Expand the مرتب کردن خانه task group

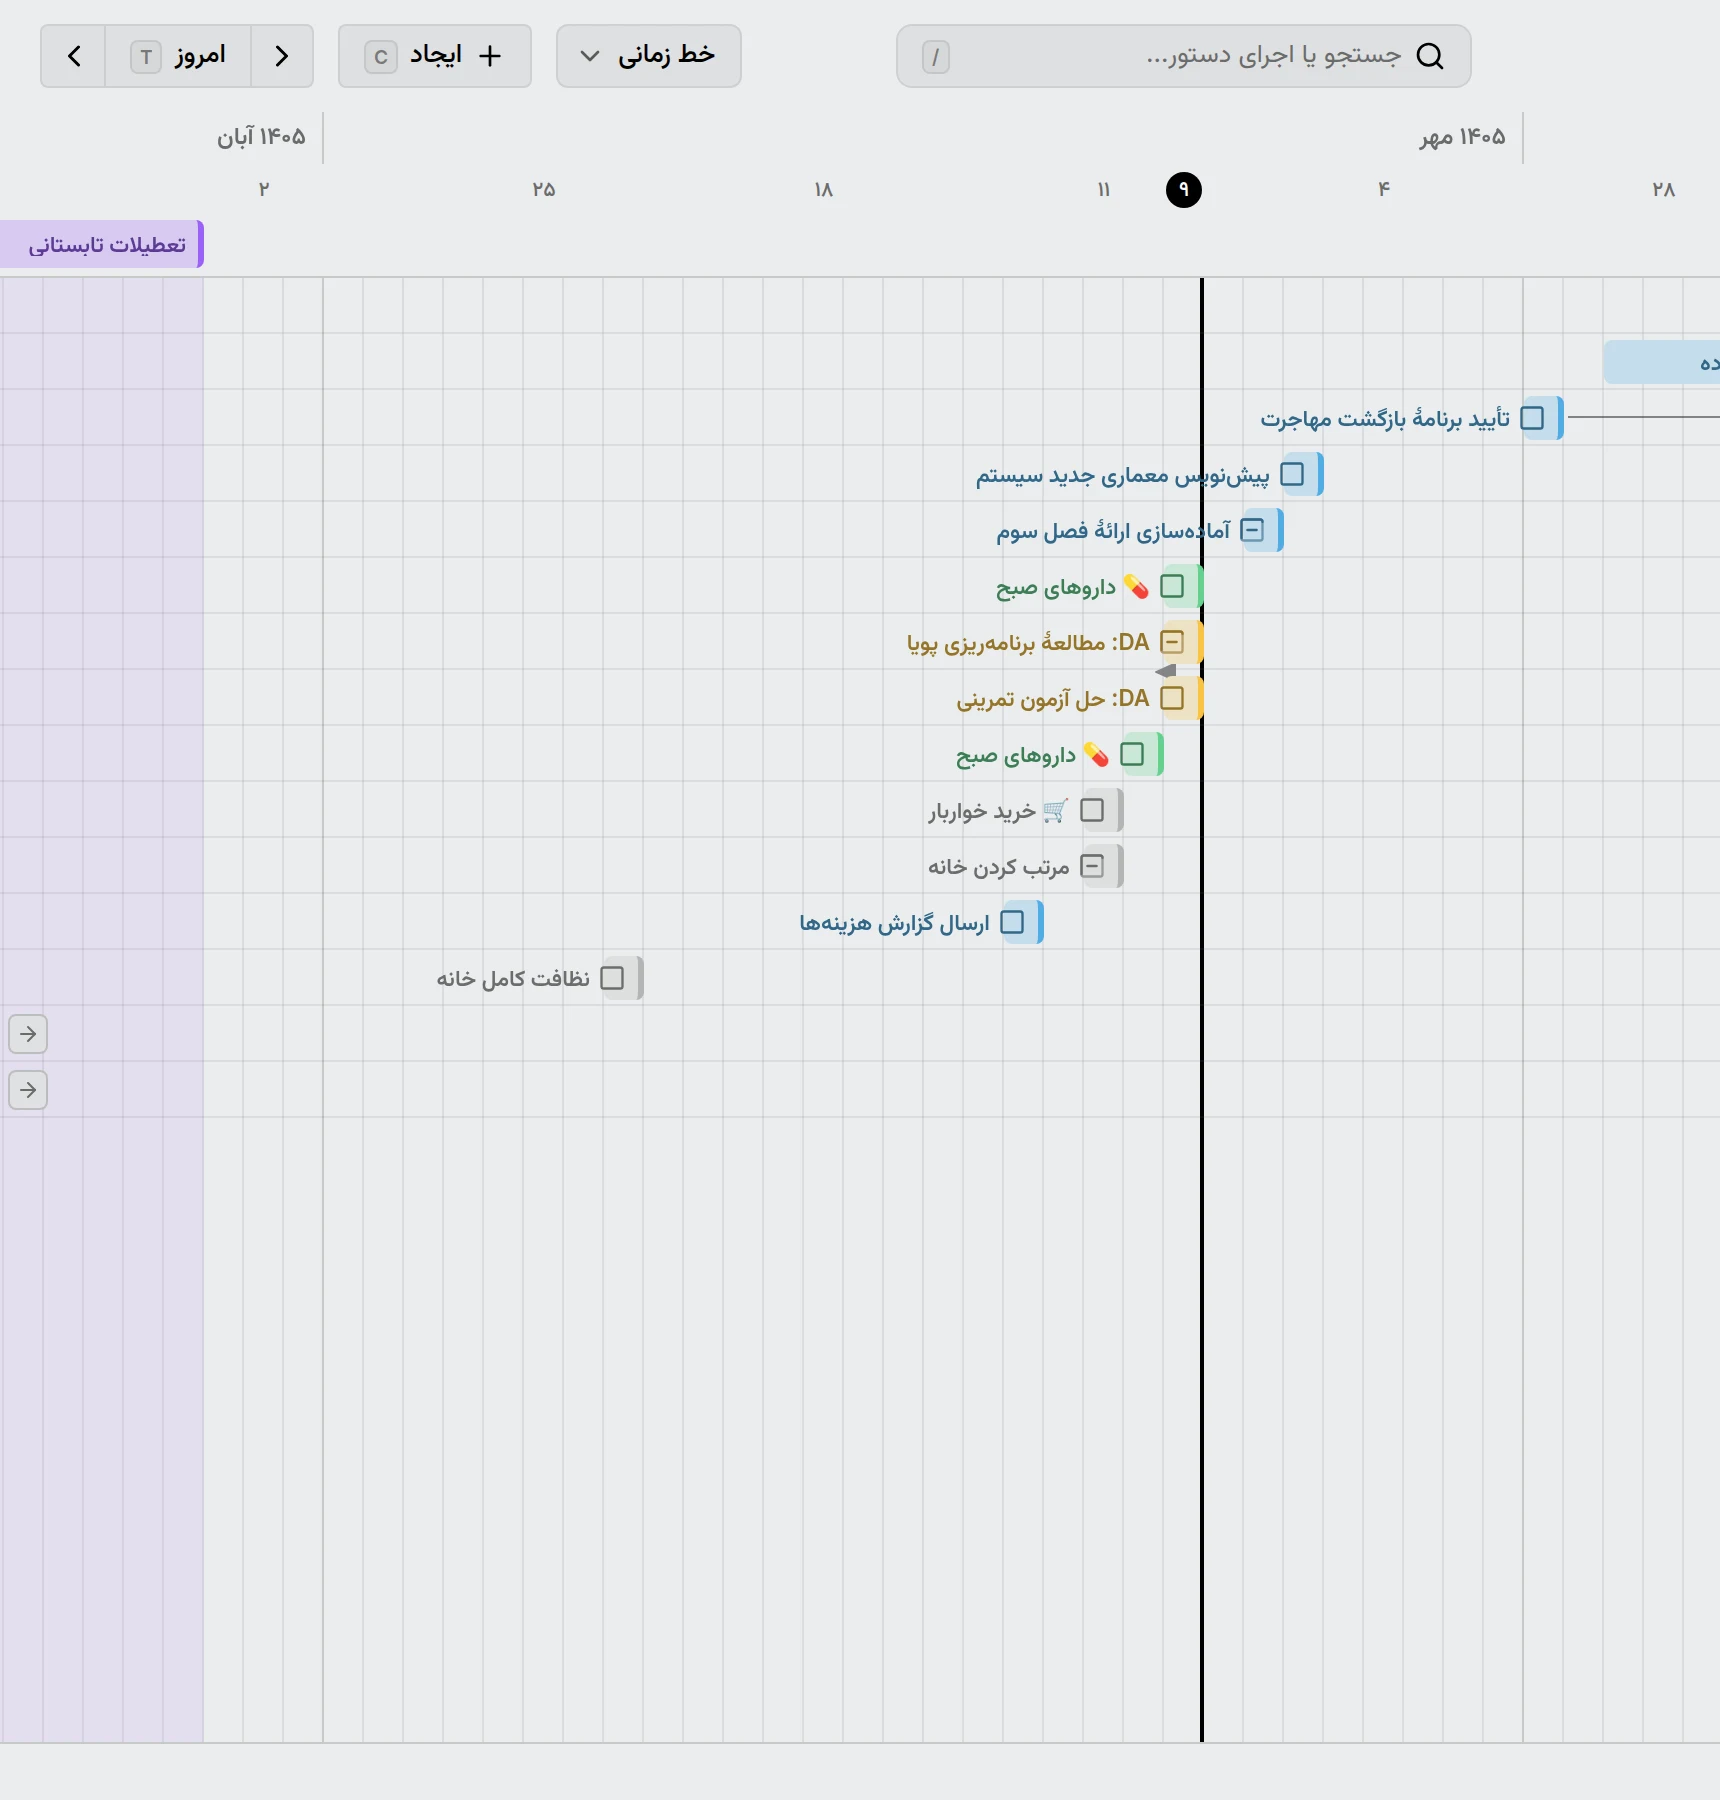1092,866
